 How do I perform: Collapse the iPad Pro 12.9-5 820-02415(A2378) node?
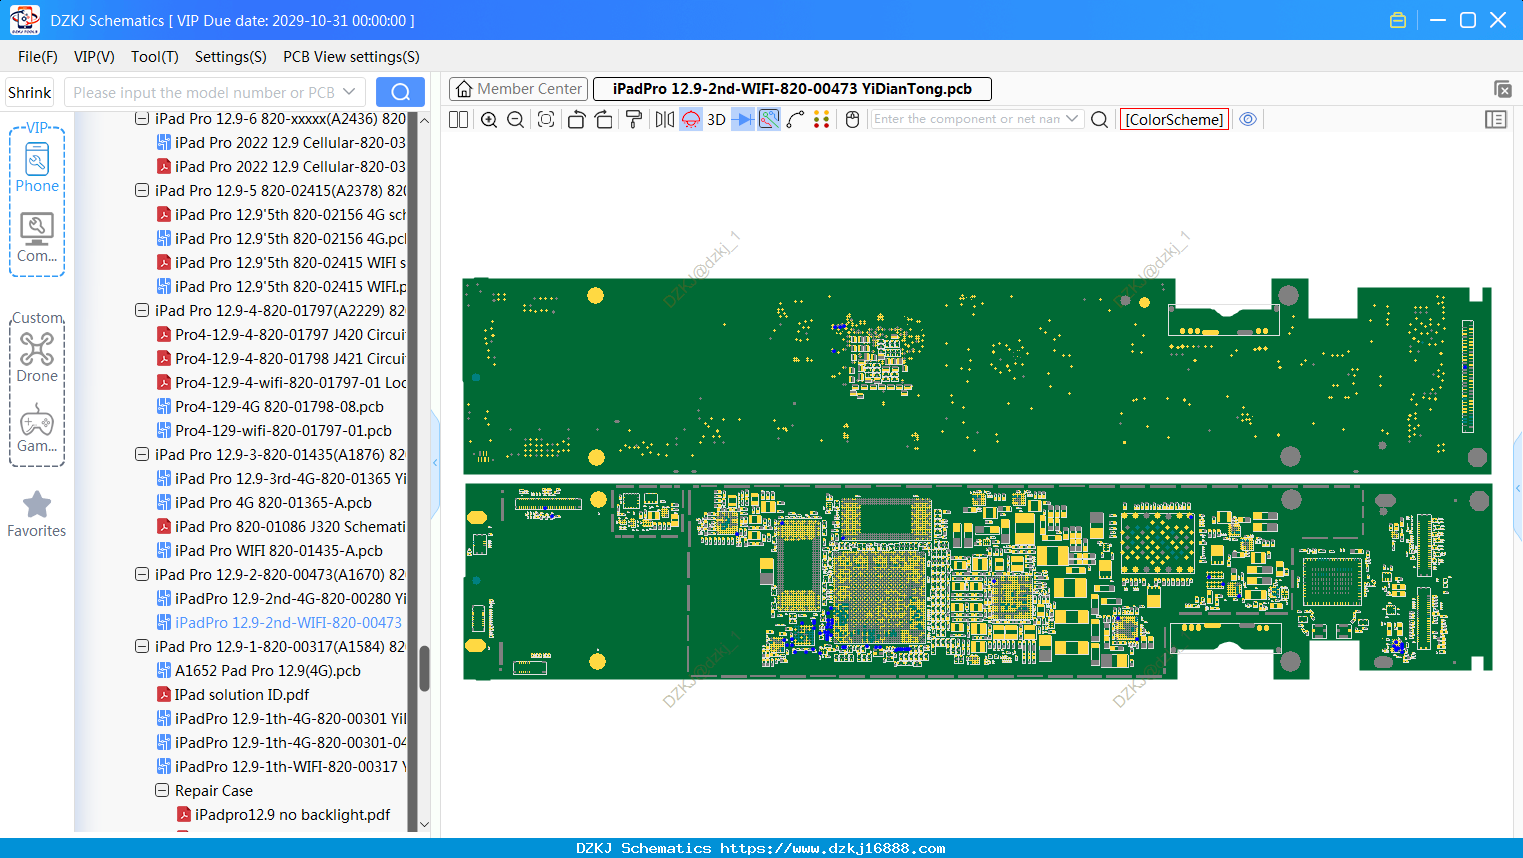[x=142, y=191]
